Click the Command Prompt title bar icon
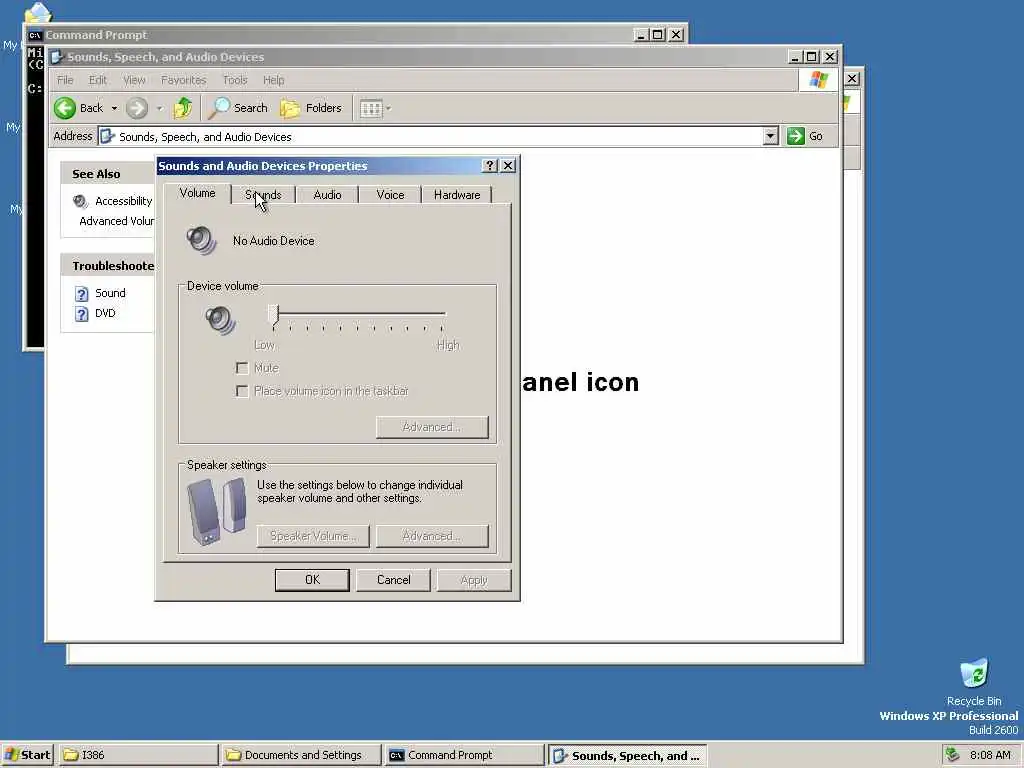Screen dimensions: 1024x768 [35, 35]
